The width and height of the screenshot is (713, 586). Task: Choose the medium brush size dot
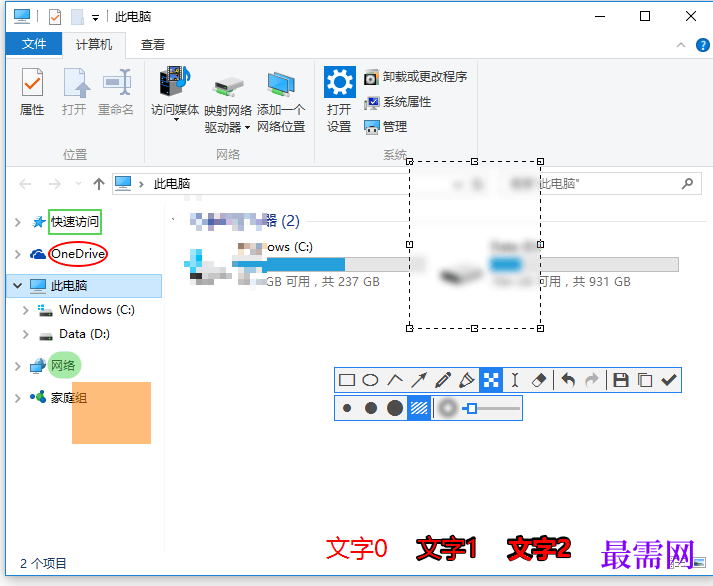(x=371, y=408)
